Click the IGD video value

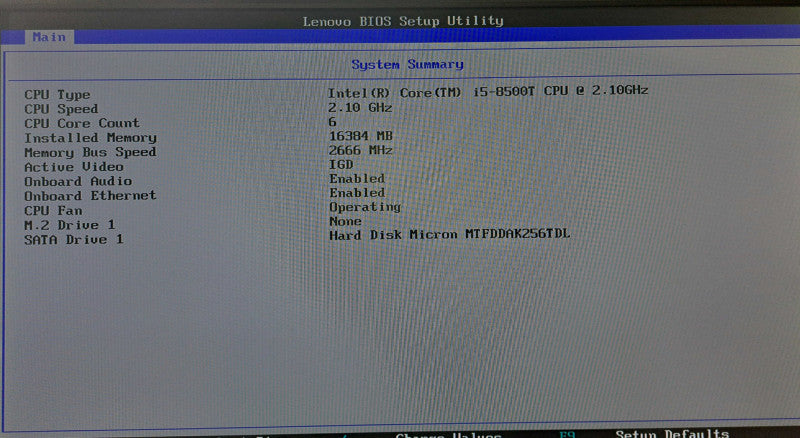(341, 165)
